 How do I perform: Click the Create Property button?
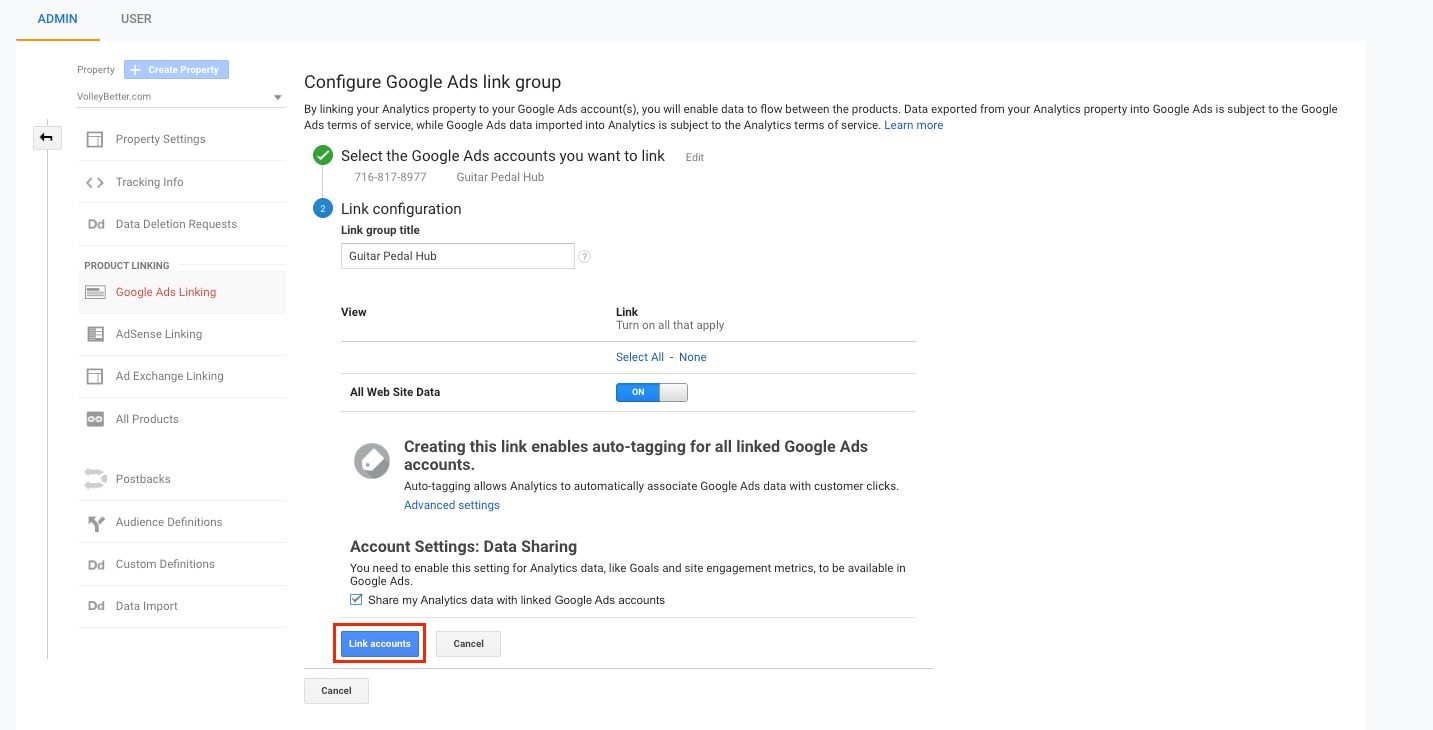pyautogui.click(x=177, y=70)
